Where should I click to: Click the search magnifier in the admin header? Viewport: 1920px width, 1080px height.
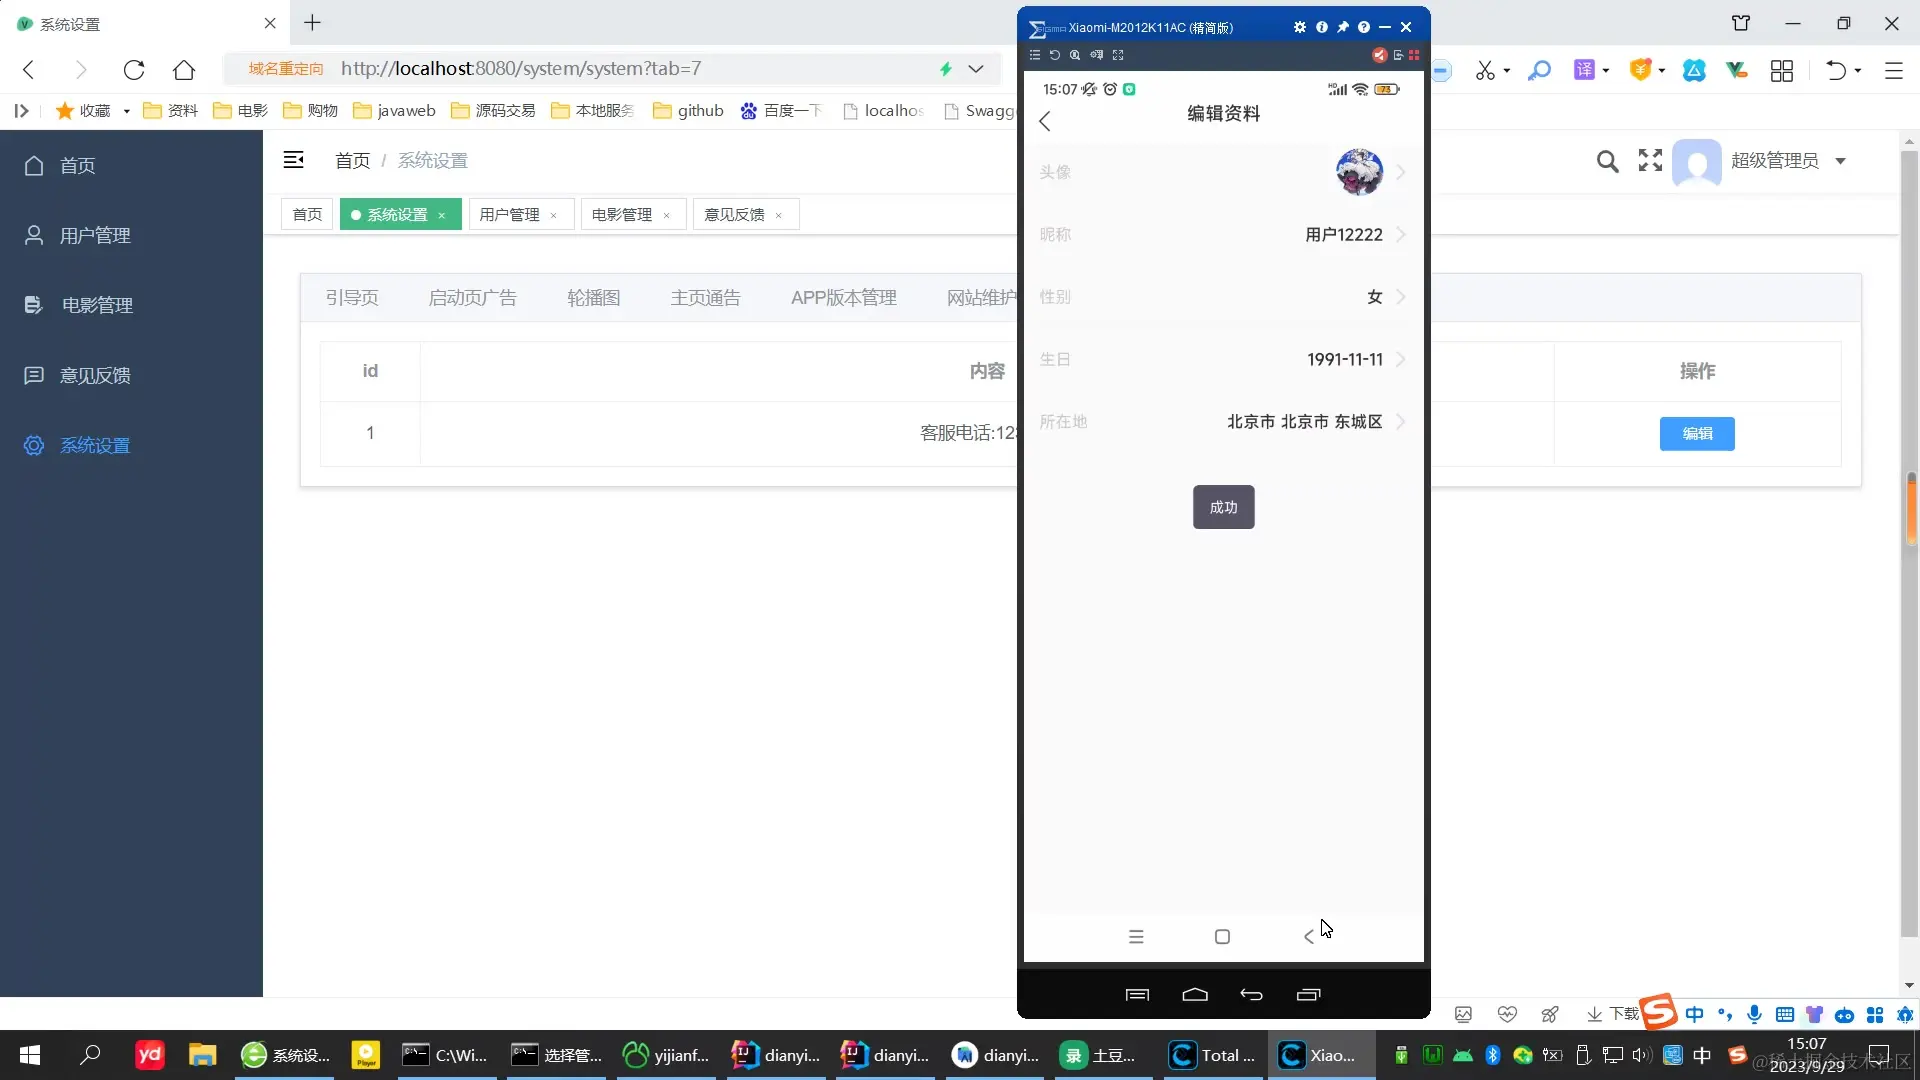tap(1606, 161)
